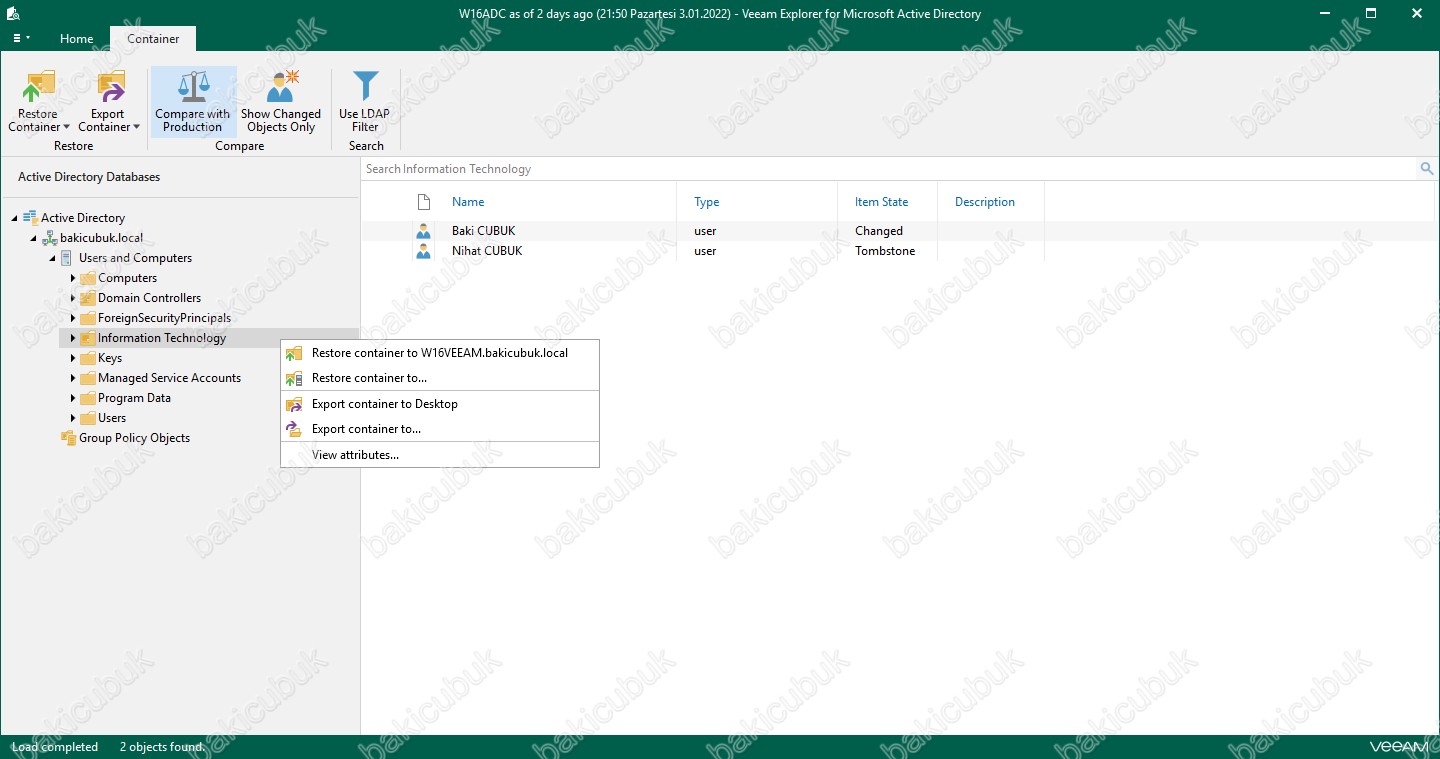Select the Keys folder icon
Image resolution: width=1440 pixels, height=759 pixels.
pos(87,358)
